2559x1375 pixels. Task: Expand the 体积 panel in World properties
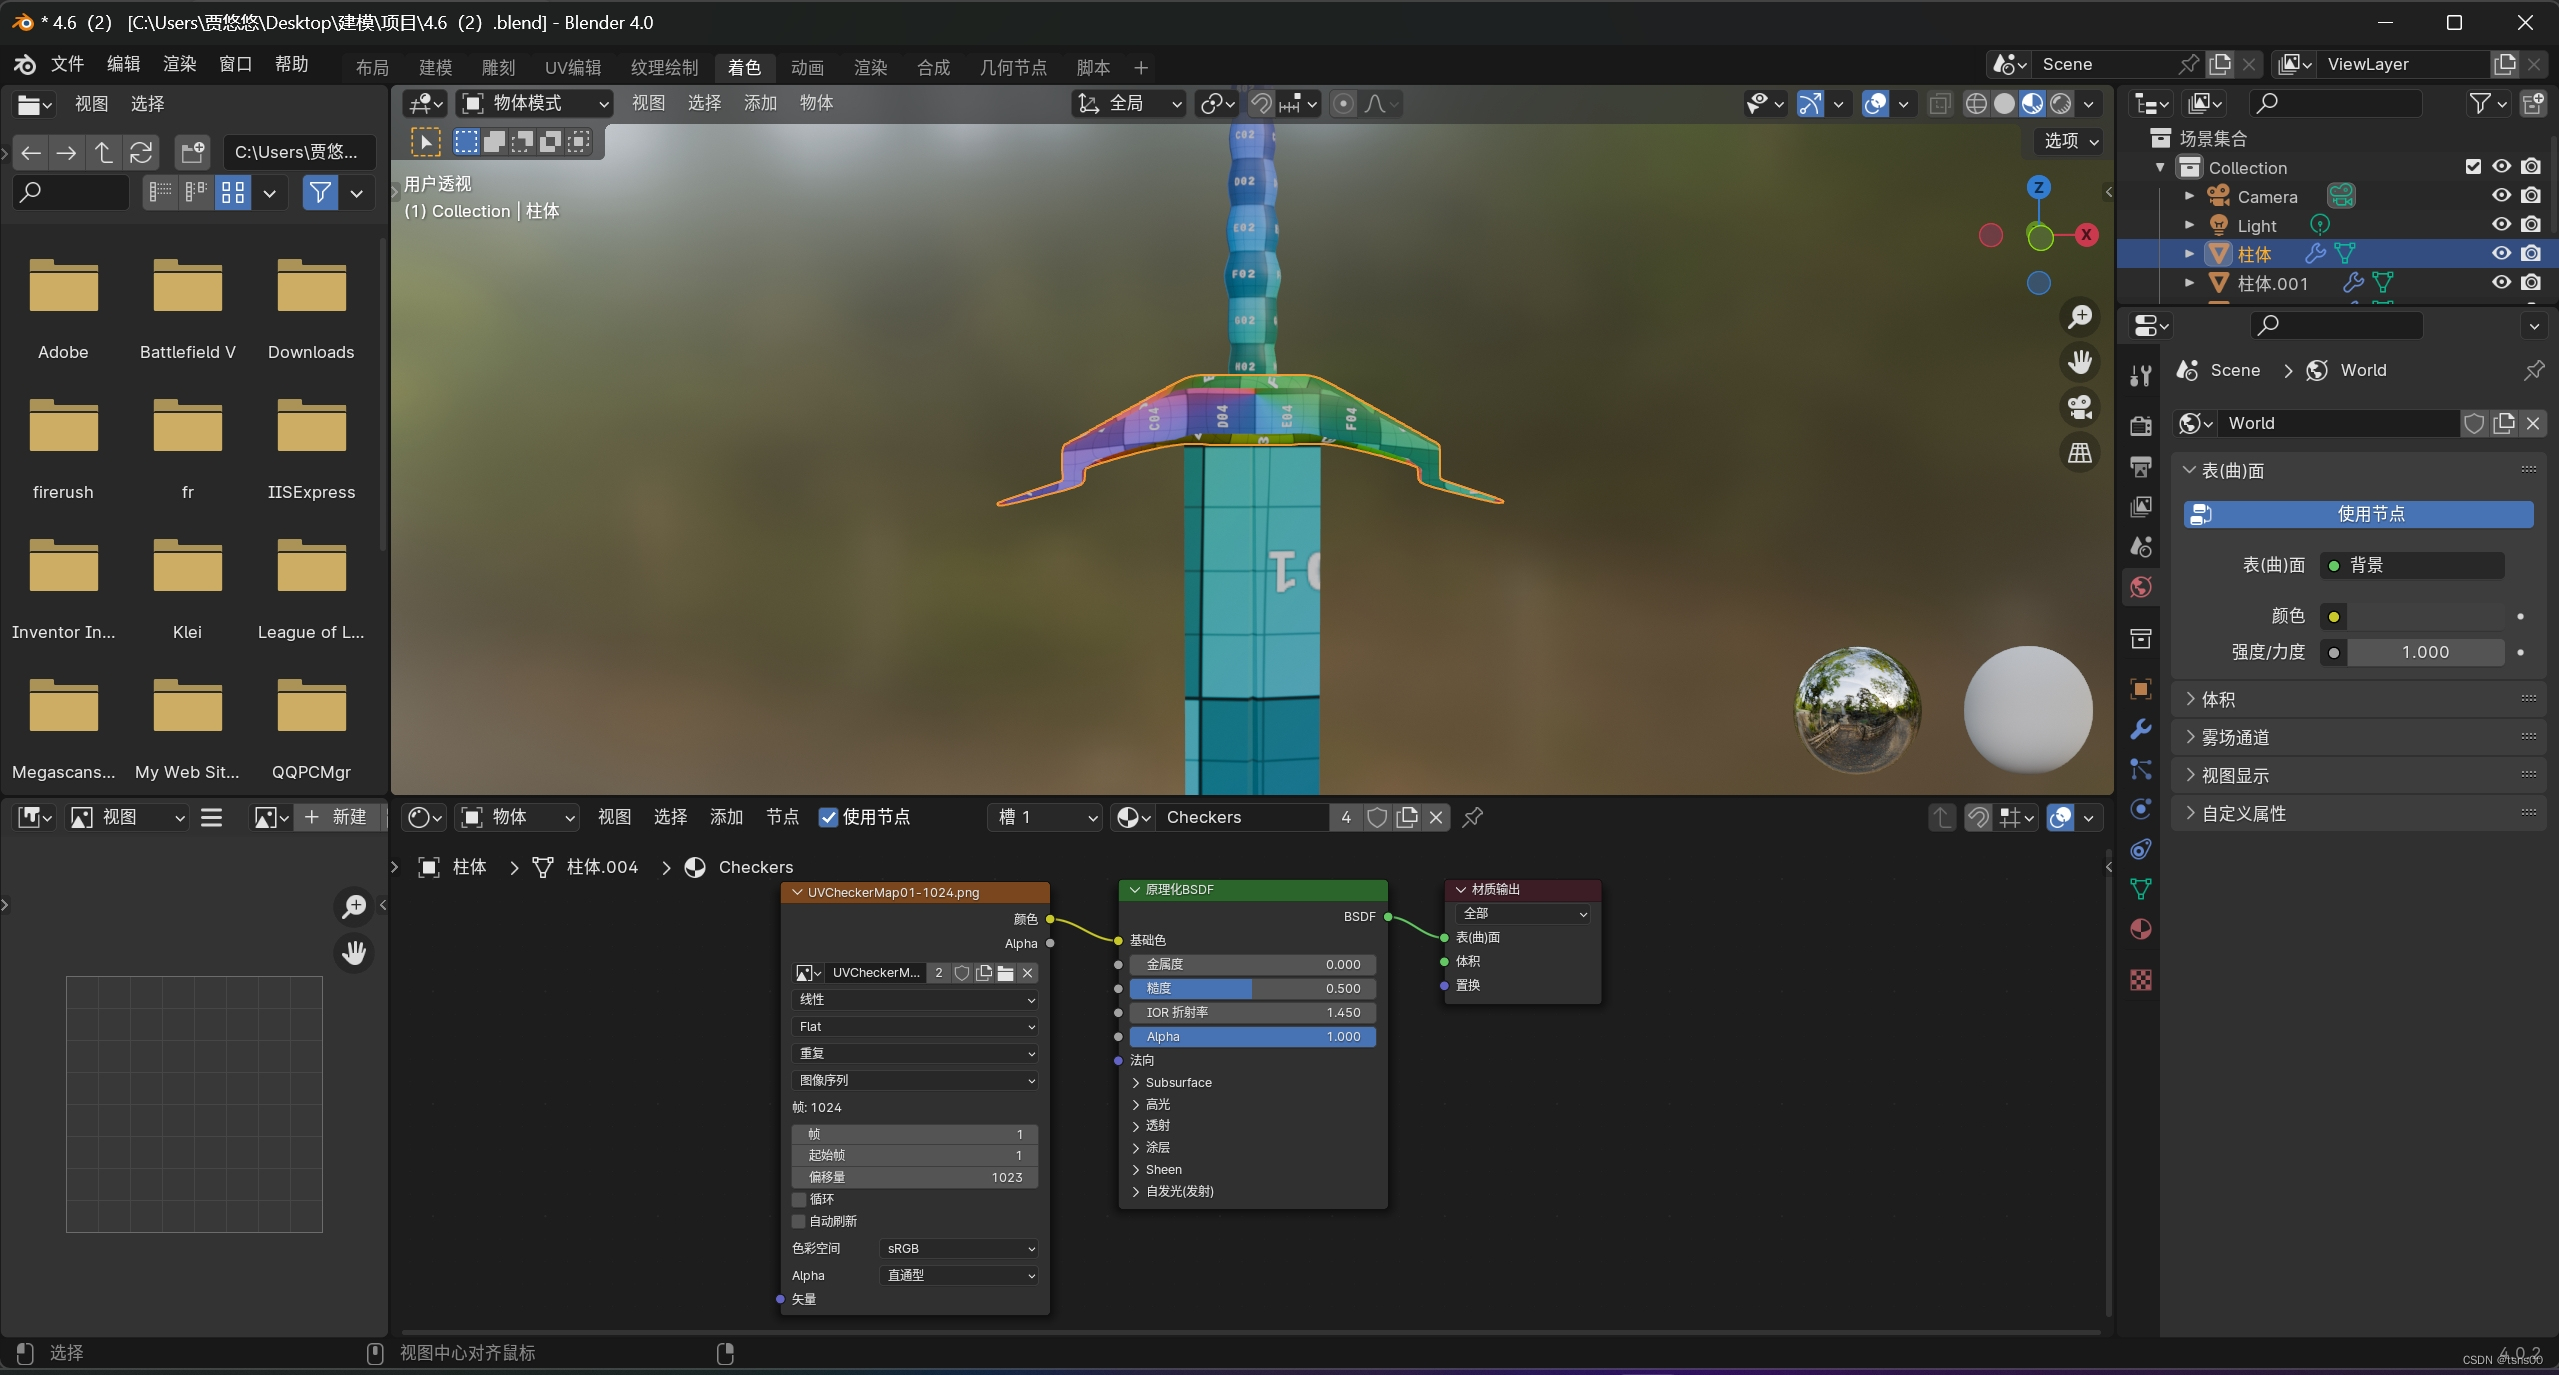coord(2218,699)
